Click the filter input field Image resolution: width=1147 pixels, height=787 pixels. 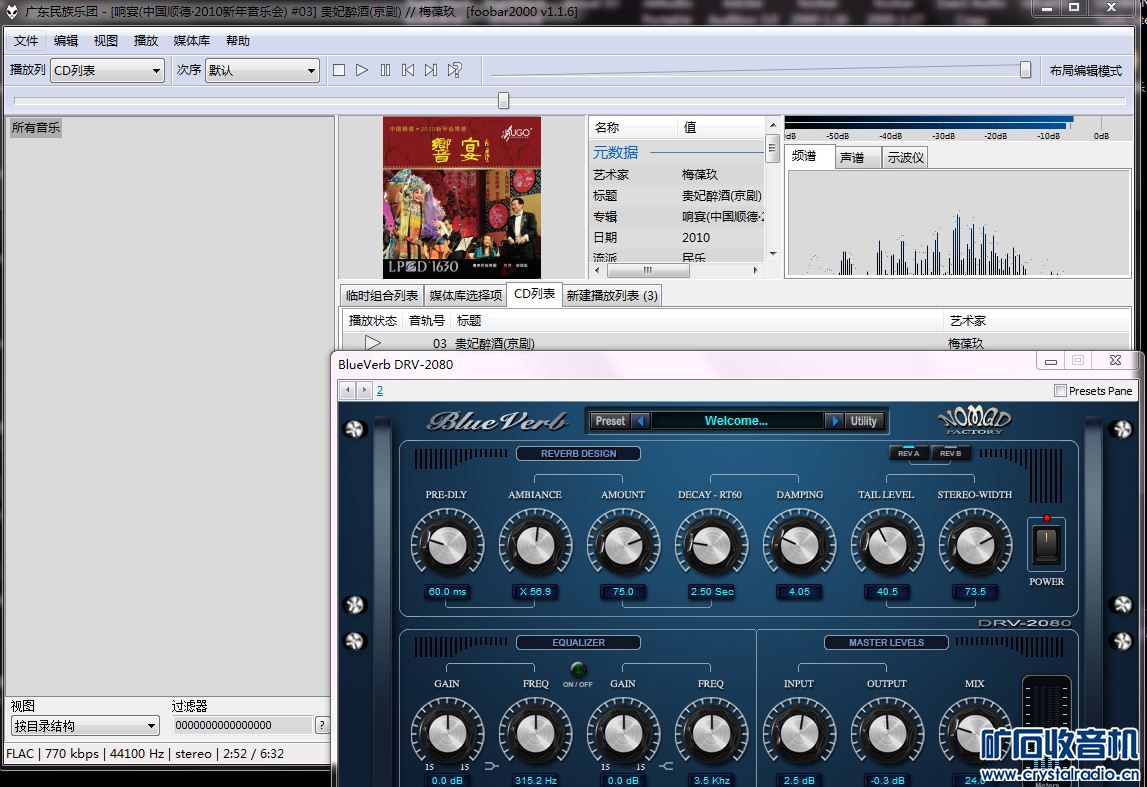click(242, 725)
